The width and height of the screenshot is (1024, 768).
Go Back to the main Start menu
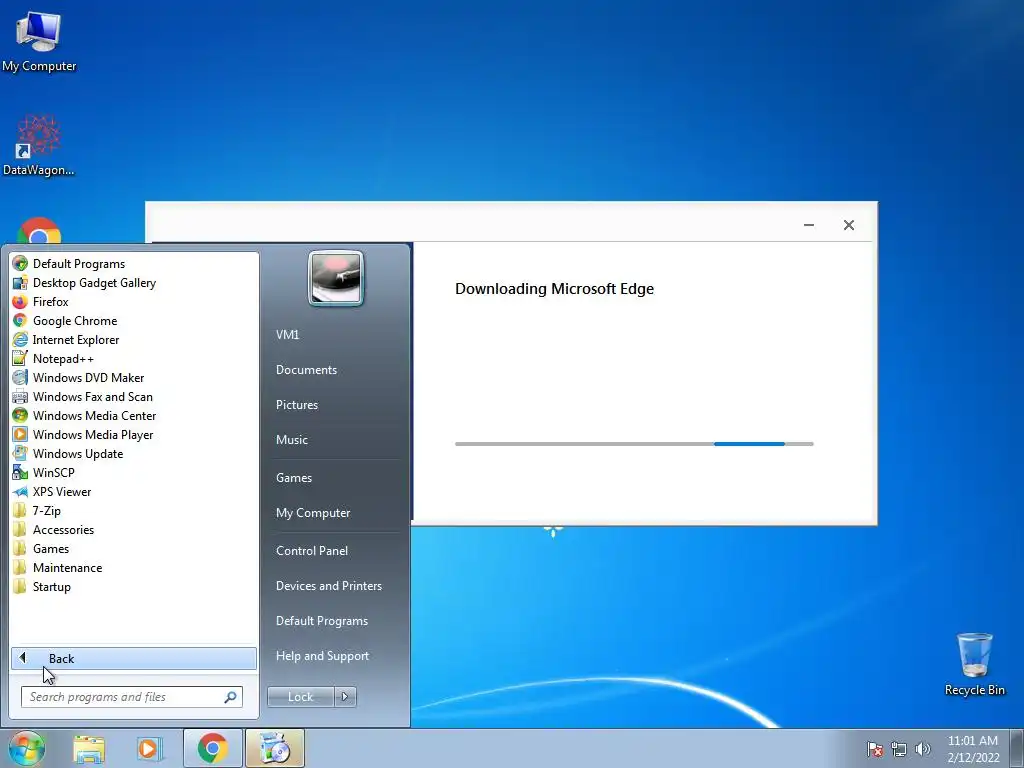134,658
